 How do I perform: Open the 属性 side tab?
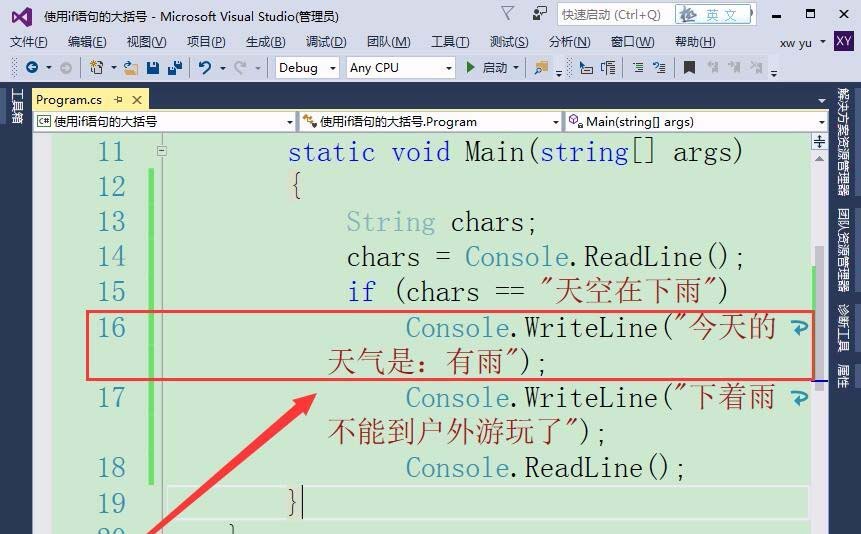[843, 375]
